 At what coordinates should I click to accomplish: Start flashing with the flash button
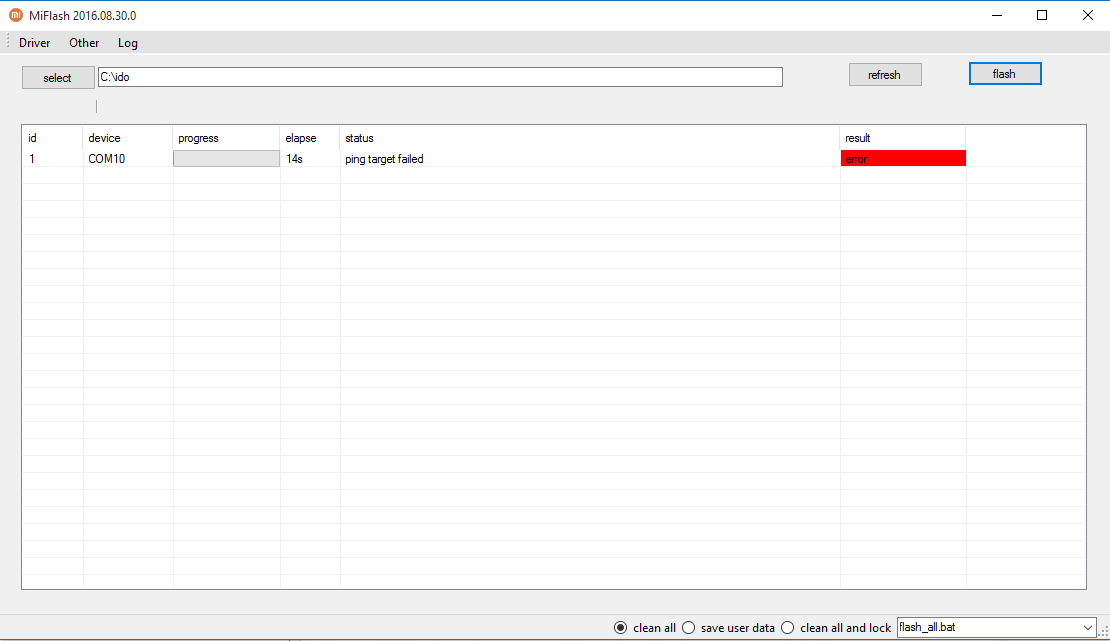1005,74
